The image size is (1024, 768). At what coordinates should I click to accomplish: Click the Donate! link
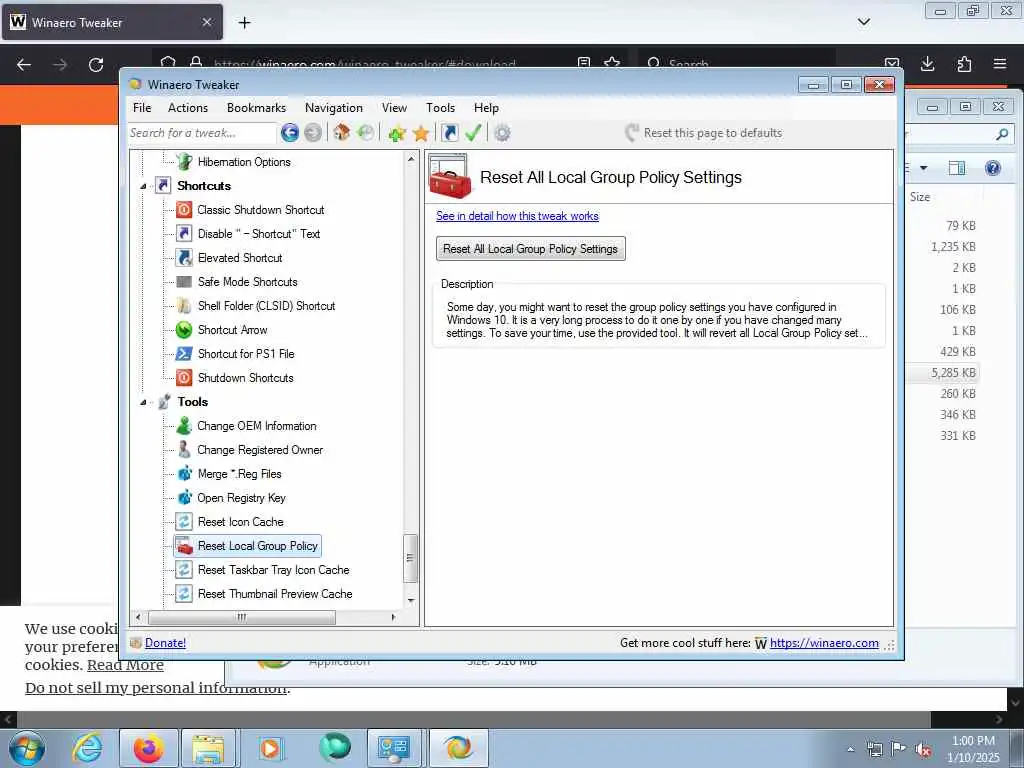[x=165, y=643]
